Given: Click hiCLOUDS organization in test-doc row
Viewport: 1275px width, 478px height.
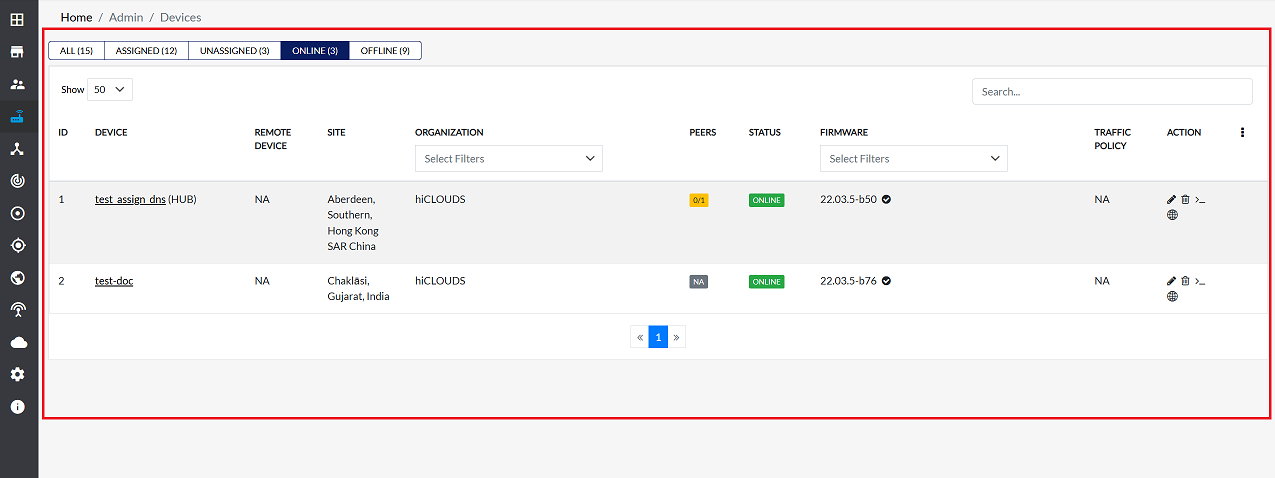Looking at the screenshot, I should click(440, 281).
